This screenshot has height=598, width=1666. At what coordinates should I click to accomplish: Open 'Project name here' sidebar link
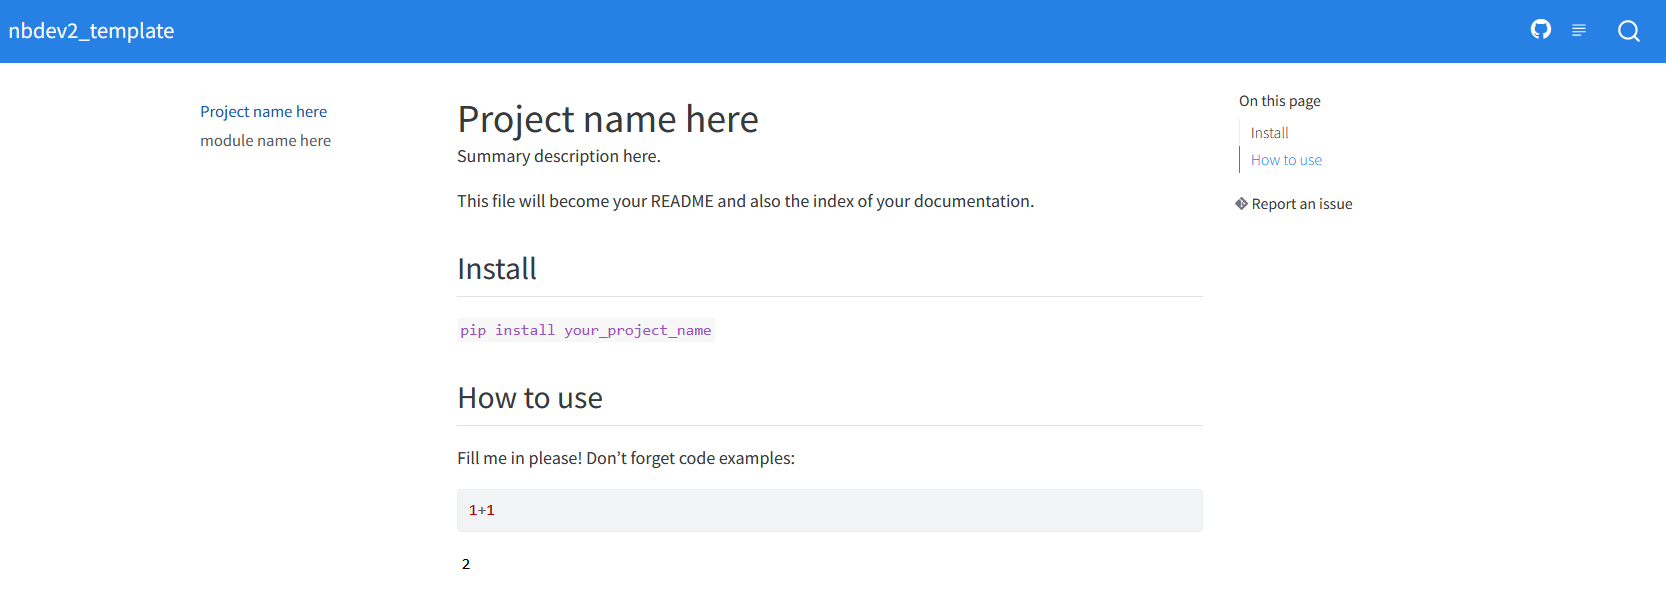[x=263, y=112]
